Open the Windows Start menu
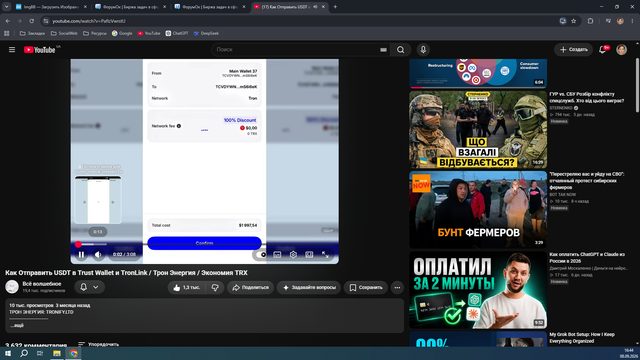This screenshot has width=640, height=360. (x=8, y=353)
